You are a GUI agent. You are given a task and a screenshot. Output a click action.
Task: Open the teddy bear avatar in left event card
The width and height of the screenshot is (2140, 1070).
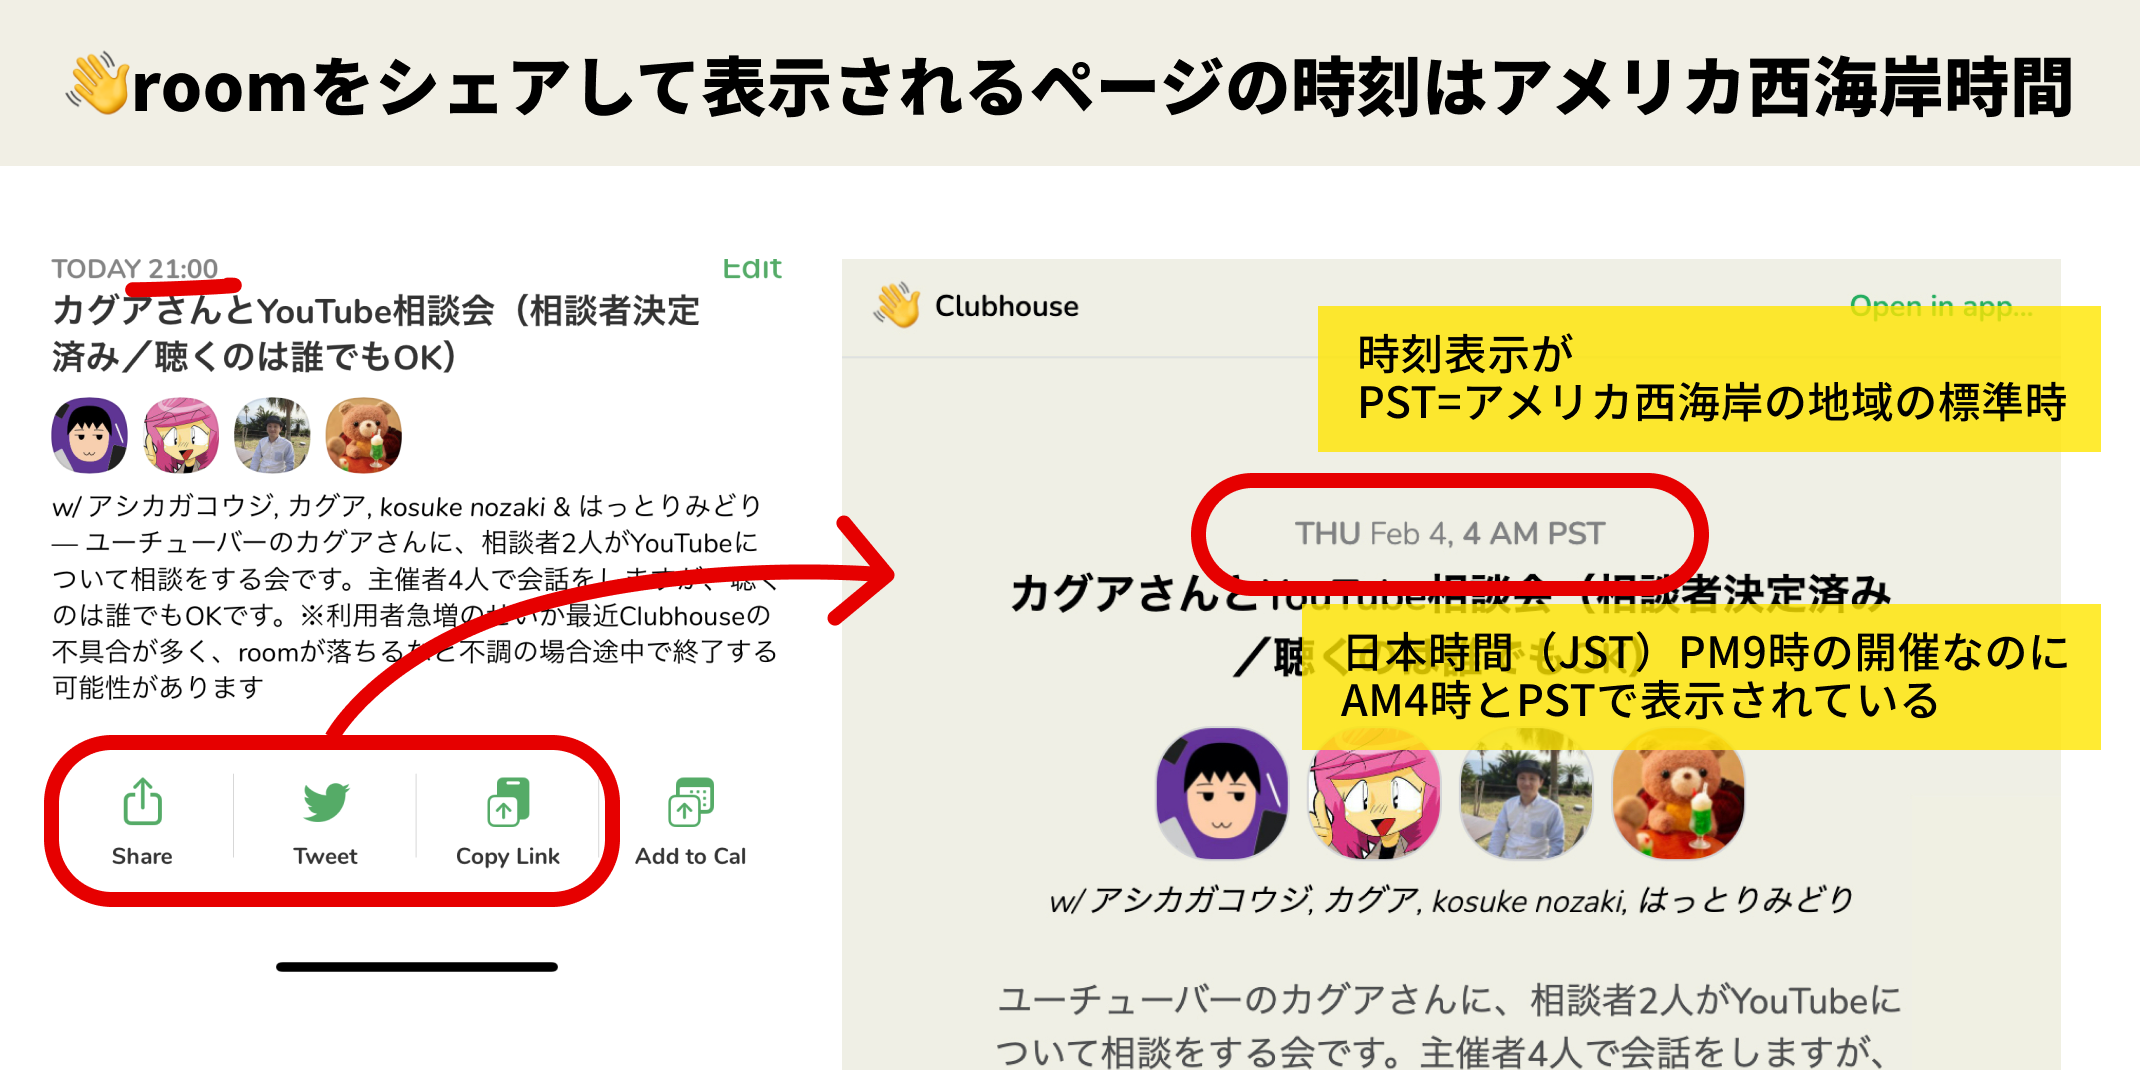(x=364, y=435)
